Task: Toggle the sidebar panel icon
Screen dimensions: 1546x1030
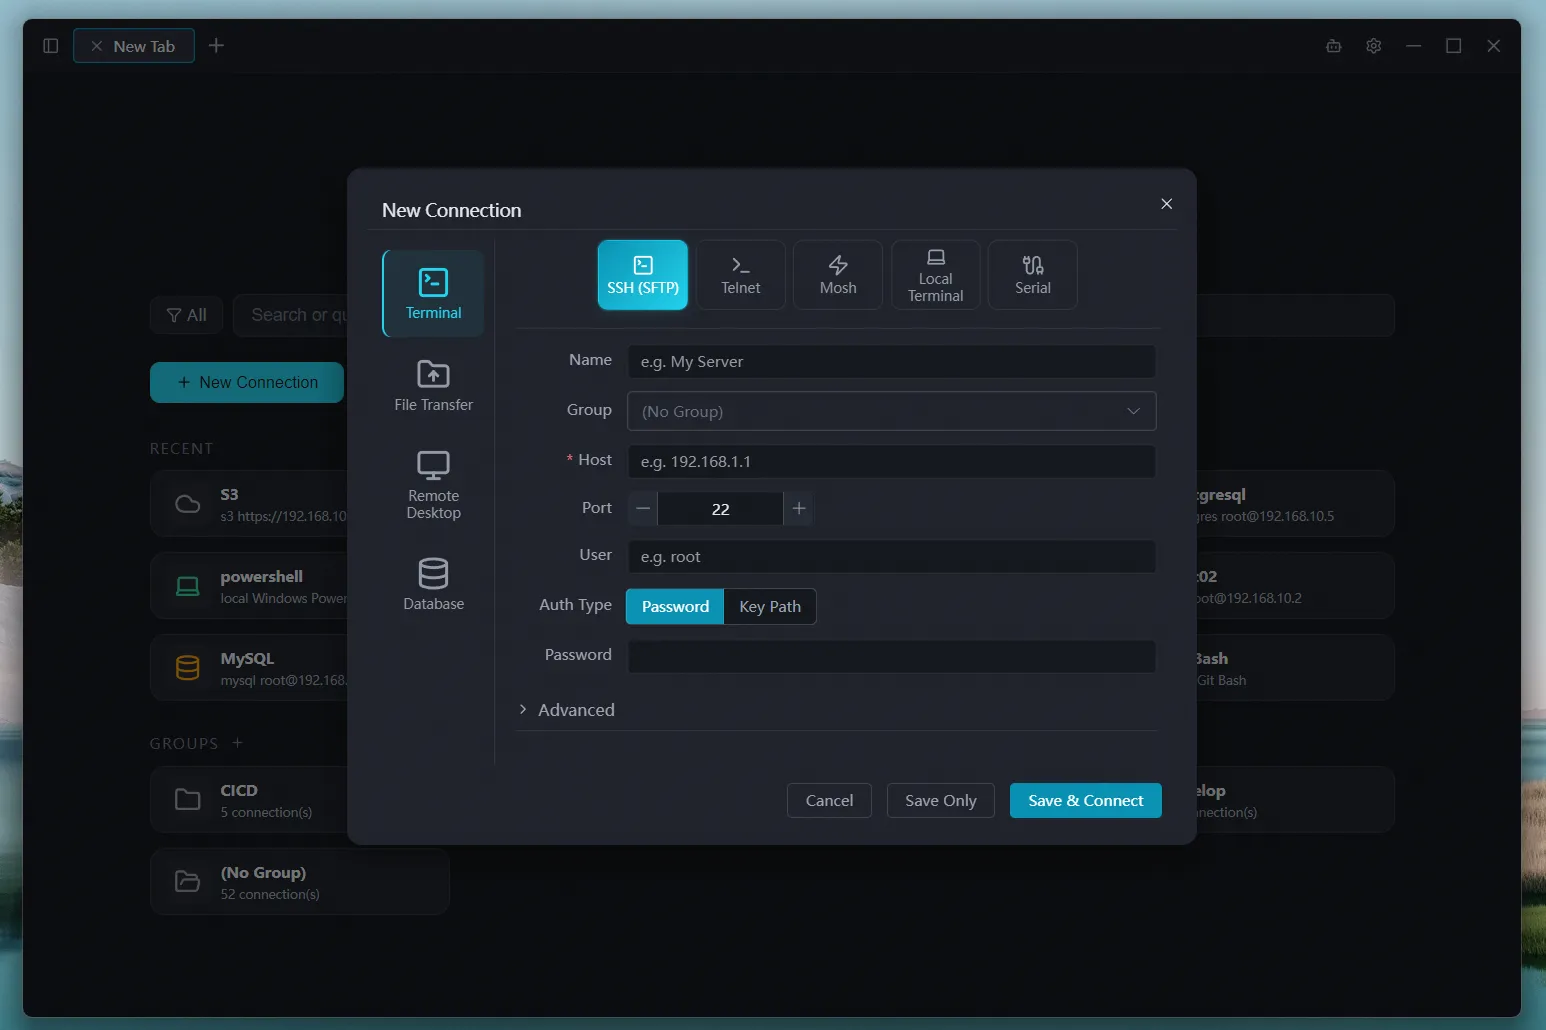Action: (x=51, y=46)
